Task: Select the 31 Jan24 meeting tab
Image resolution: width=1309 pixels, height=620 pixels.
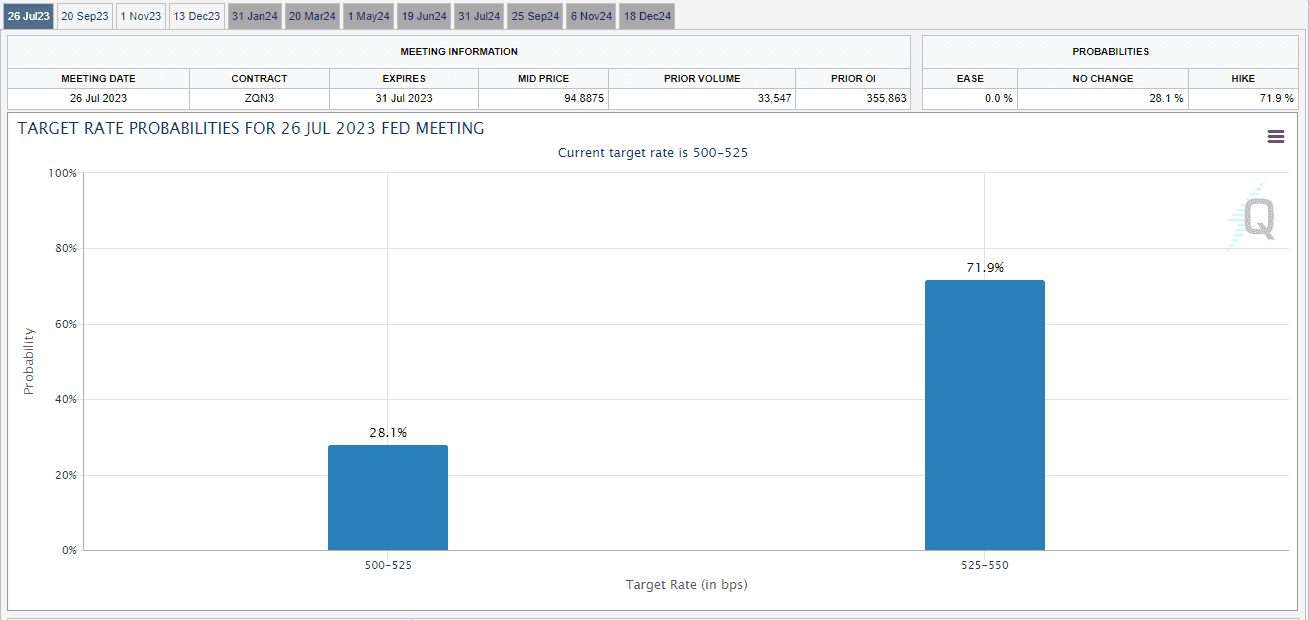Action: (x=255, y=16)
